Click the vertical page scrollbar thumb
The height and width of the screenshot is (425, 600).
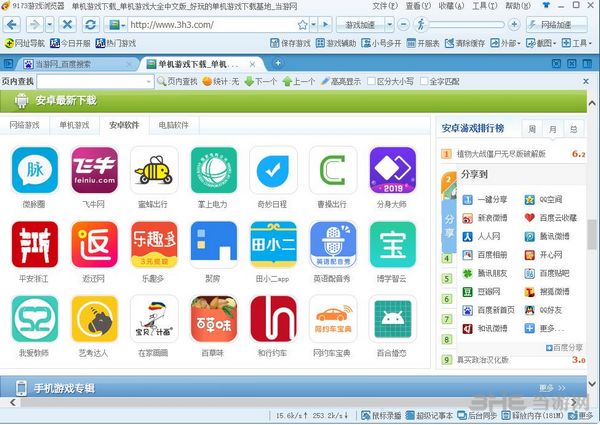[592, 234]
